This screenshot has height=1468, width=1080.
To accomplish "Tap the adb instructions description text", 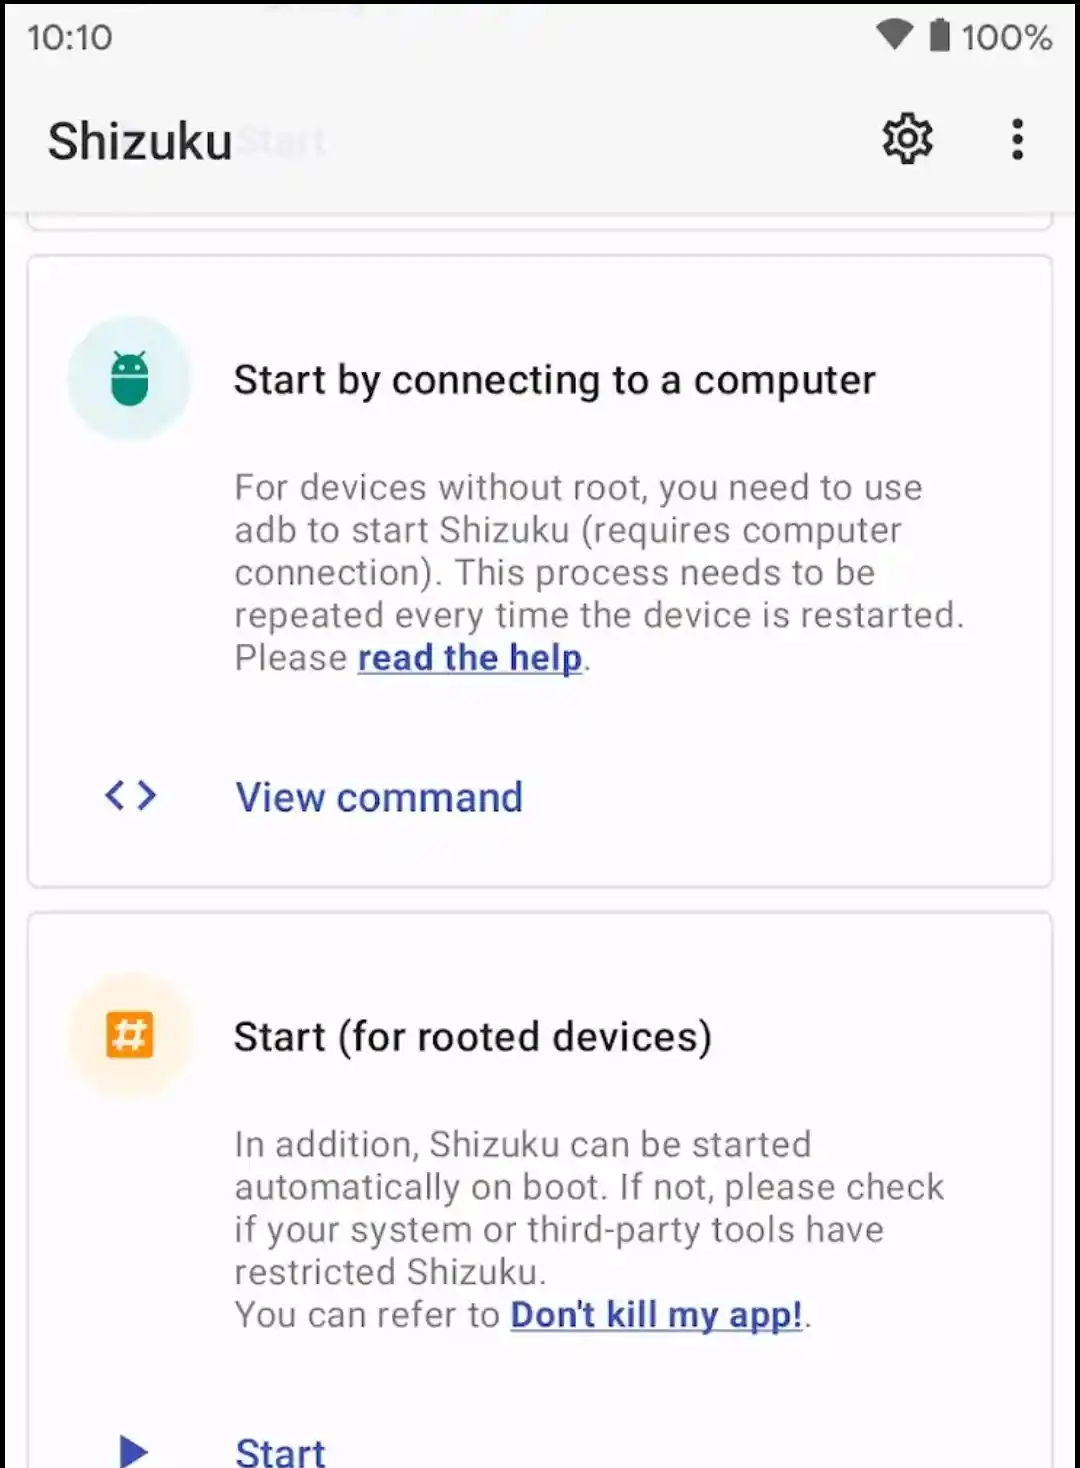I will click(598, 550).
